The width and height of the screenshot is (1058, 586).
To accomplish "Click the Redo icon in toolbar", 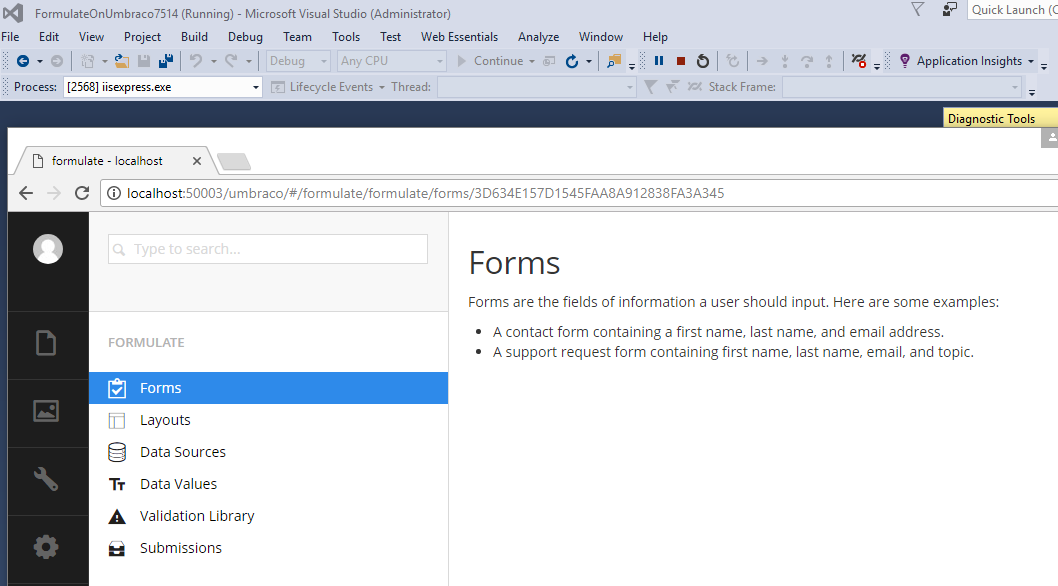I will click(231, 61).
